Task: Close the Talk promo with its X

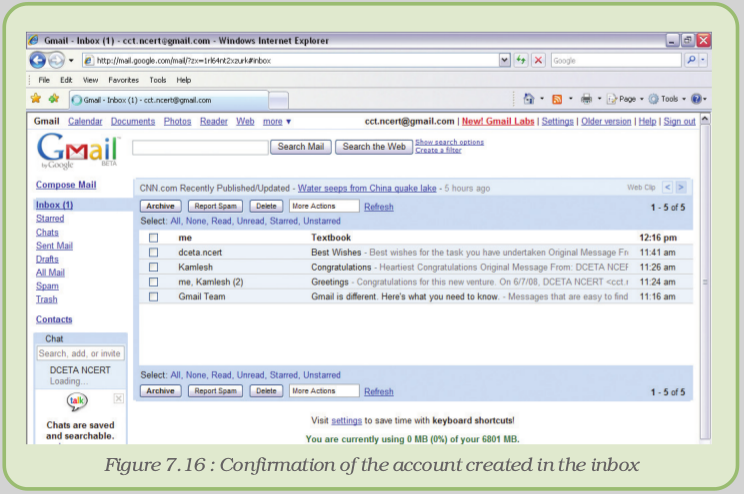Action: click(119, 398)
